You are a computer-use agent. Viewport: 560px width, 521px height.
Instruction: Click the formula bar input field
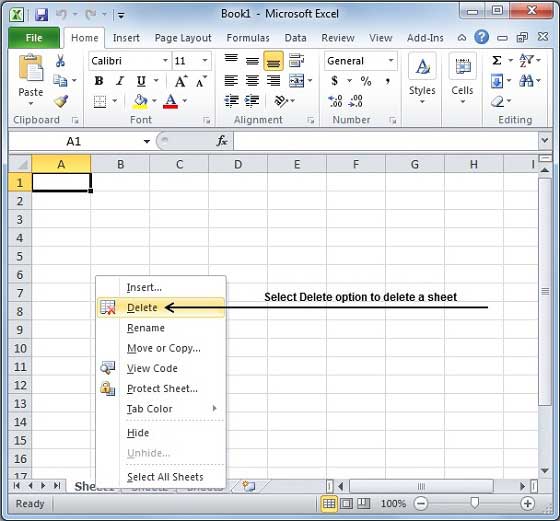386,140
